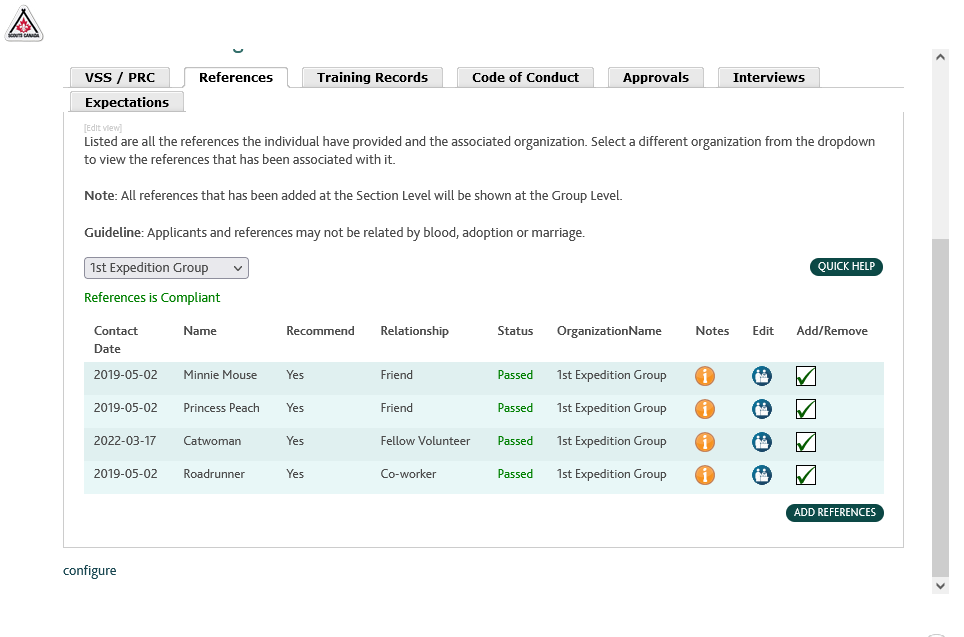The image size is (964, 637).
Task: Click the Name column header
Action: pyautogui.click(x=200, y=331)
